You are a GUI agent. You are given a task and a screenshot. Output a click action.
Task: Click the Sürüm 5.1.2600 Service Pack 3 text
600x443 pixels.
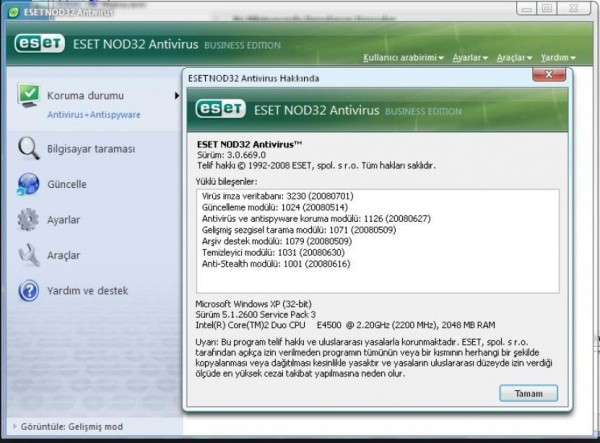(256, 314)
